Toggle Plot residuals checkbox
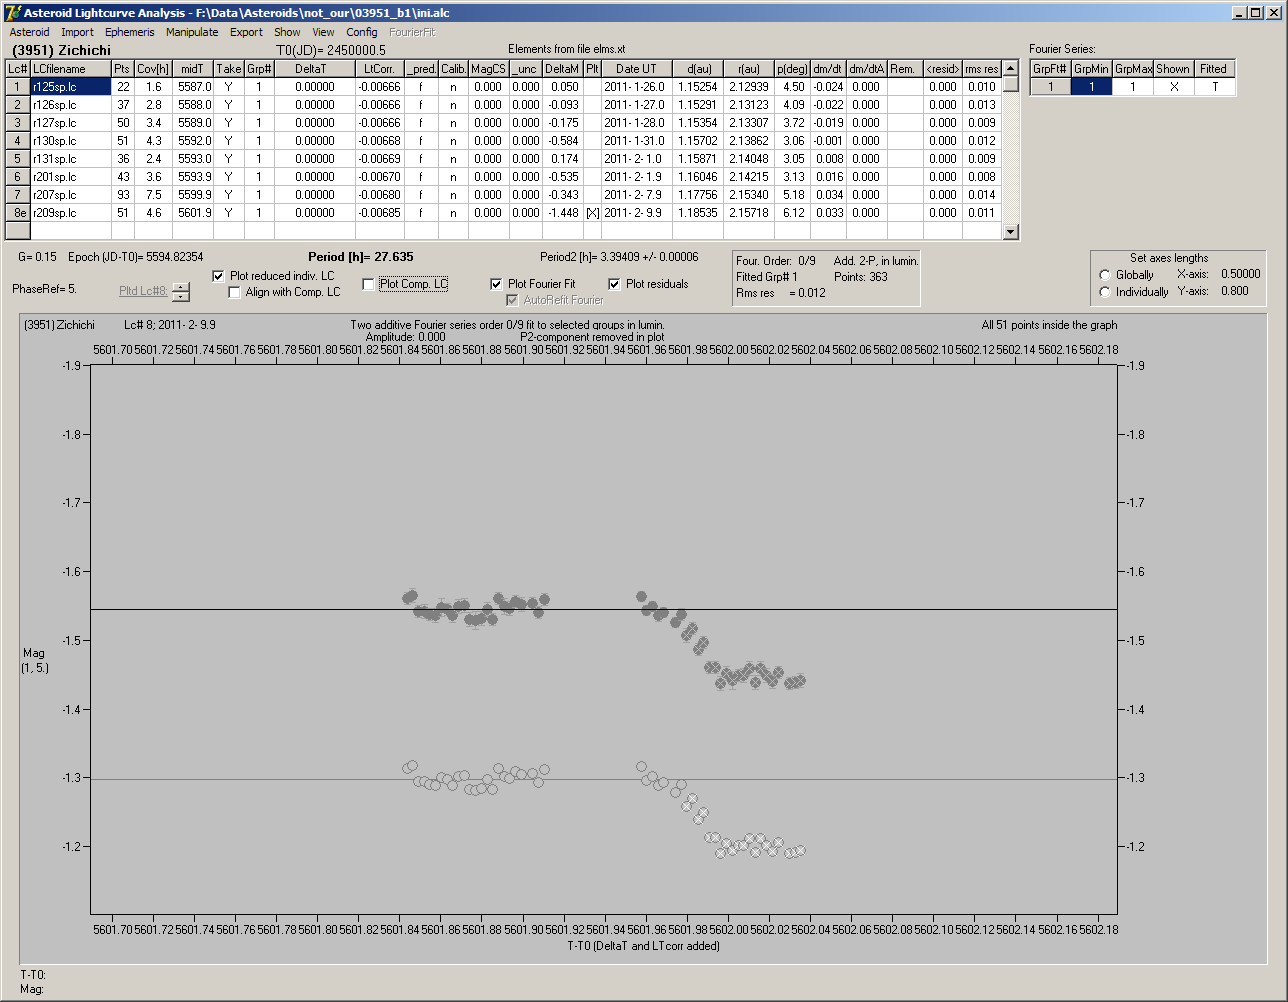The image size is (1288, 1002). tap(614, 284)
